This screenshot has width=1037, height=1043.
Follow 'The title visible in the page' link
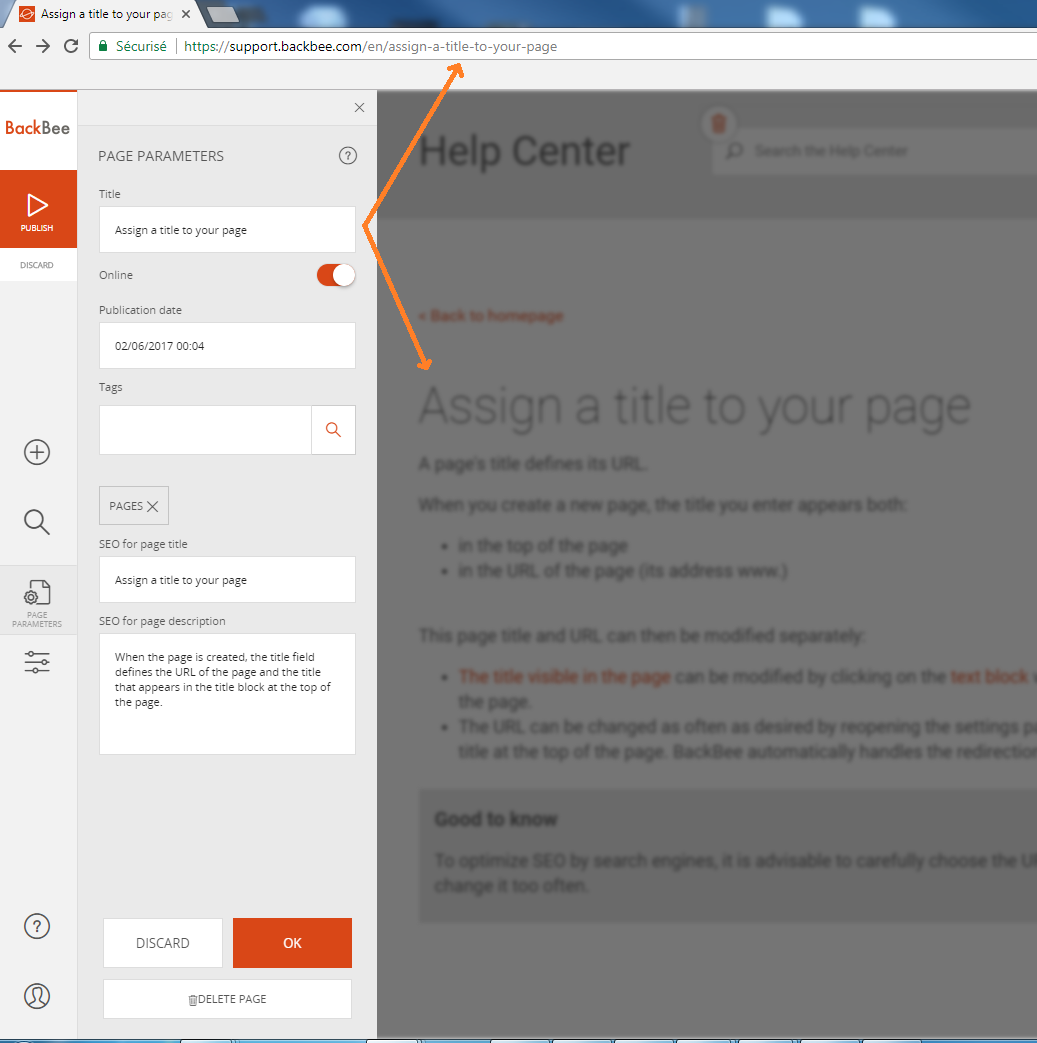[564, 676]
